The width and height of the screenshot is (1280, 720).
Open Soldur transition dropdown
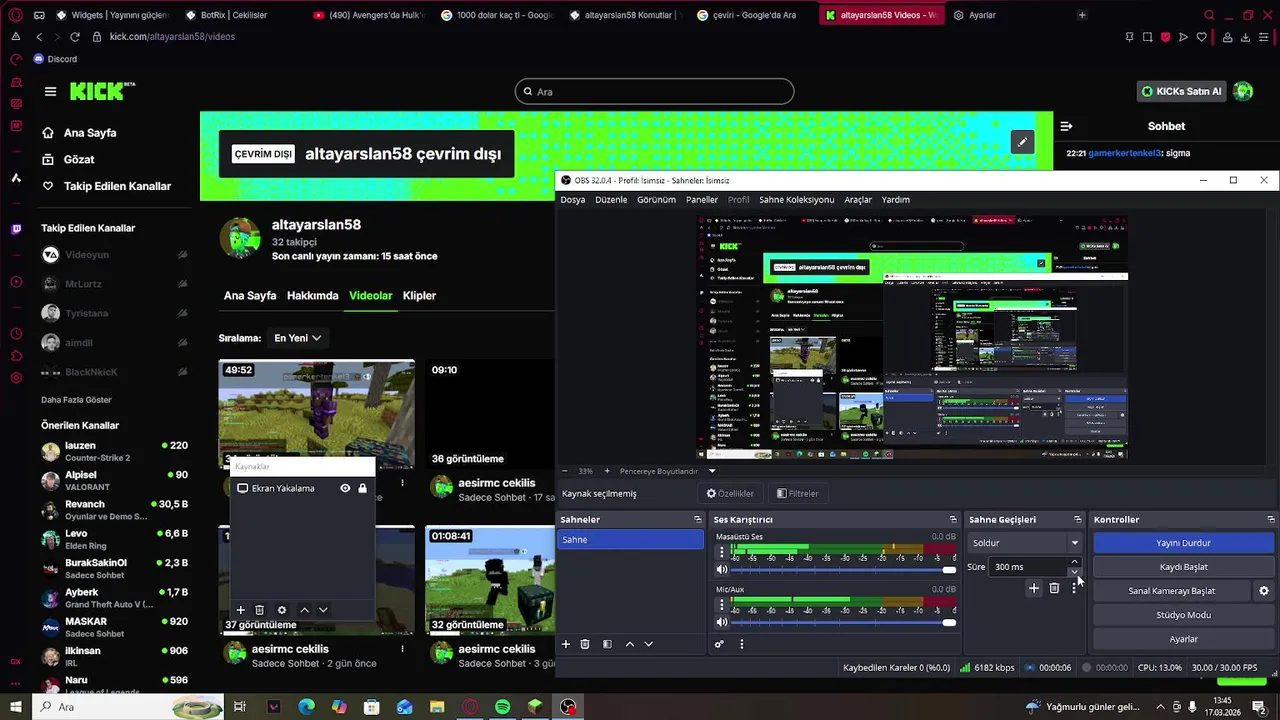point(1026,543)
